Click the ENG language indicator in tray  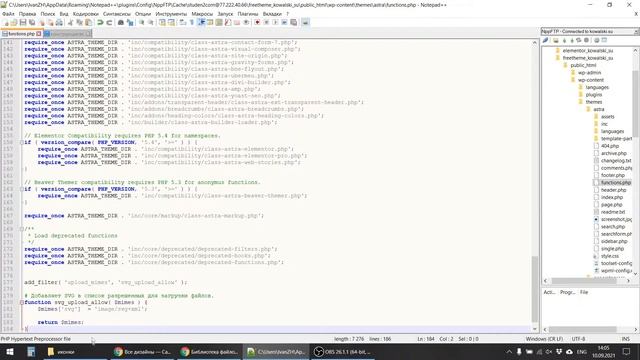[x=581, y=351]
